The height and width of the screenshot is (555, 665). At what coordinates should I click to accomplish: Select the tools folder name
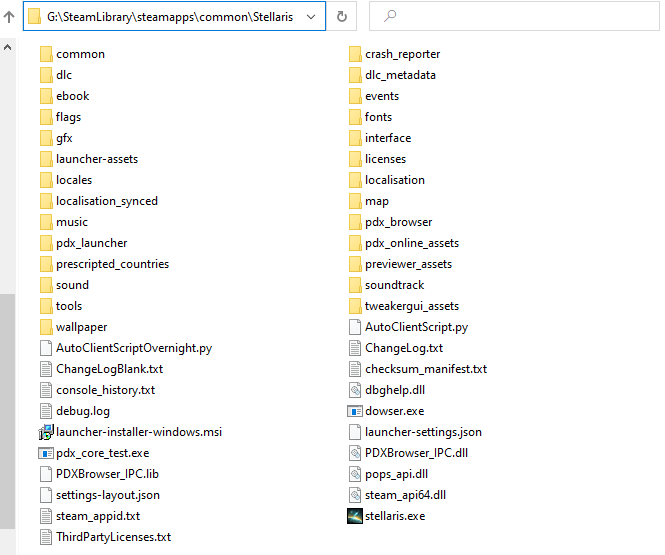click(x=69, y=306)
